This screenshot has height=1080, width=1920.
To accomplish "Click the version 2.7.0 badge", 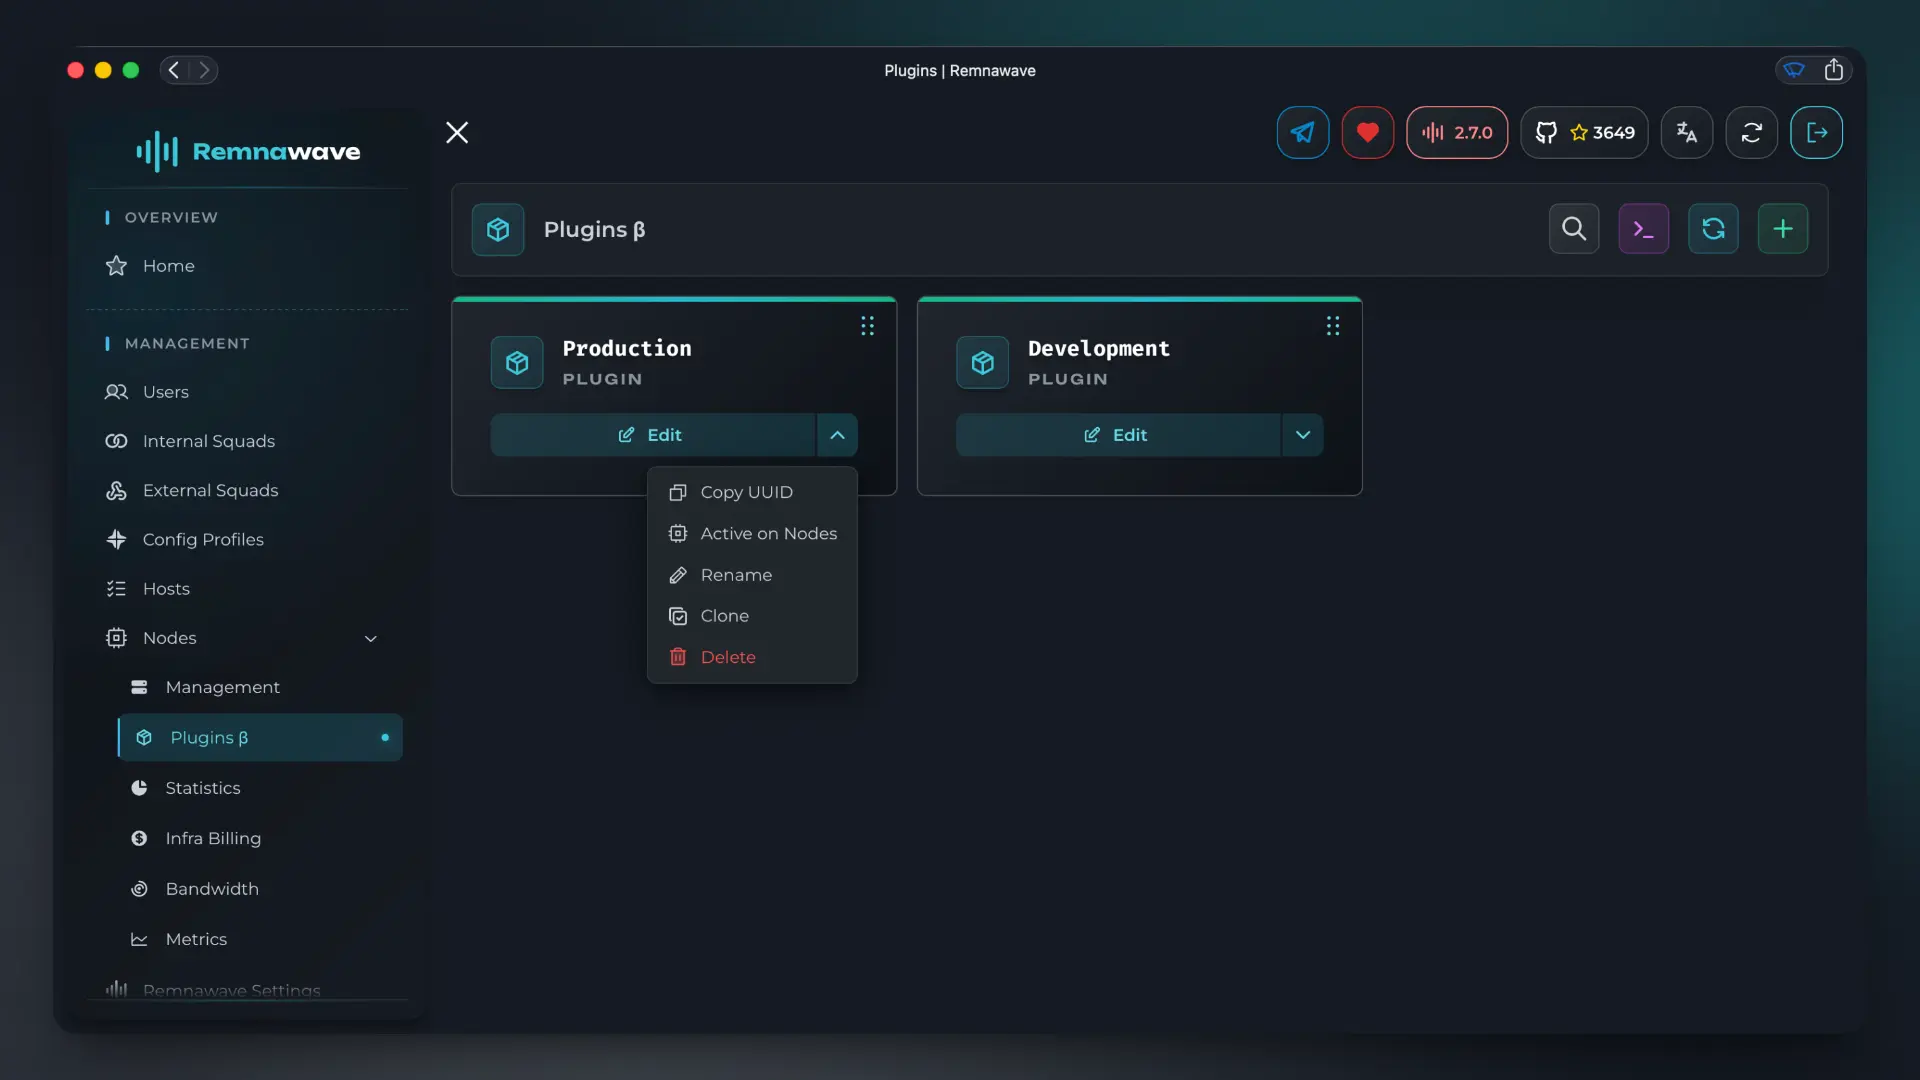I will pos(1456,132).
